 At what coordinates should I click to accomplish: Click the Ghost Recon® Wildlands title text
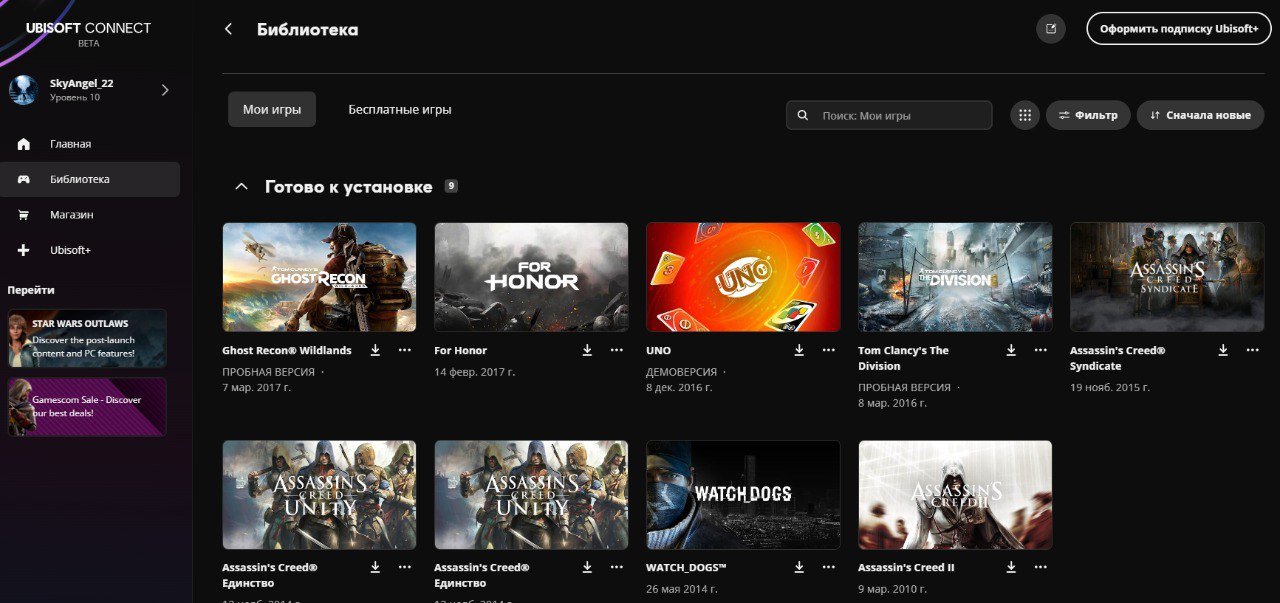pyautogui.click(x=287, y=351)
